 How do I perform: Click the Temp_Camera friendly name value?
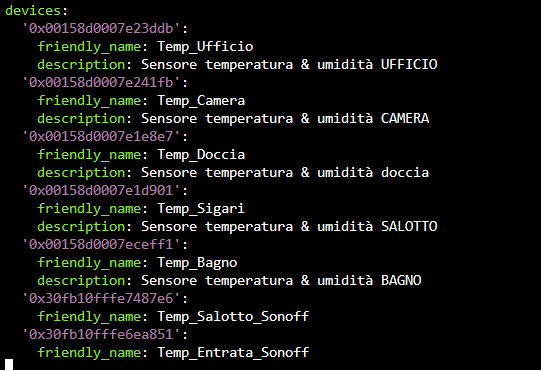click(201, 100)
